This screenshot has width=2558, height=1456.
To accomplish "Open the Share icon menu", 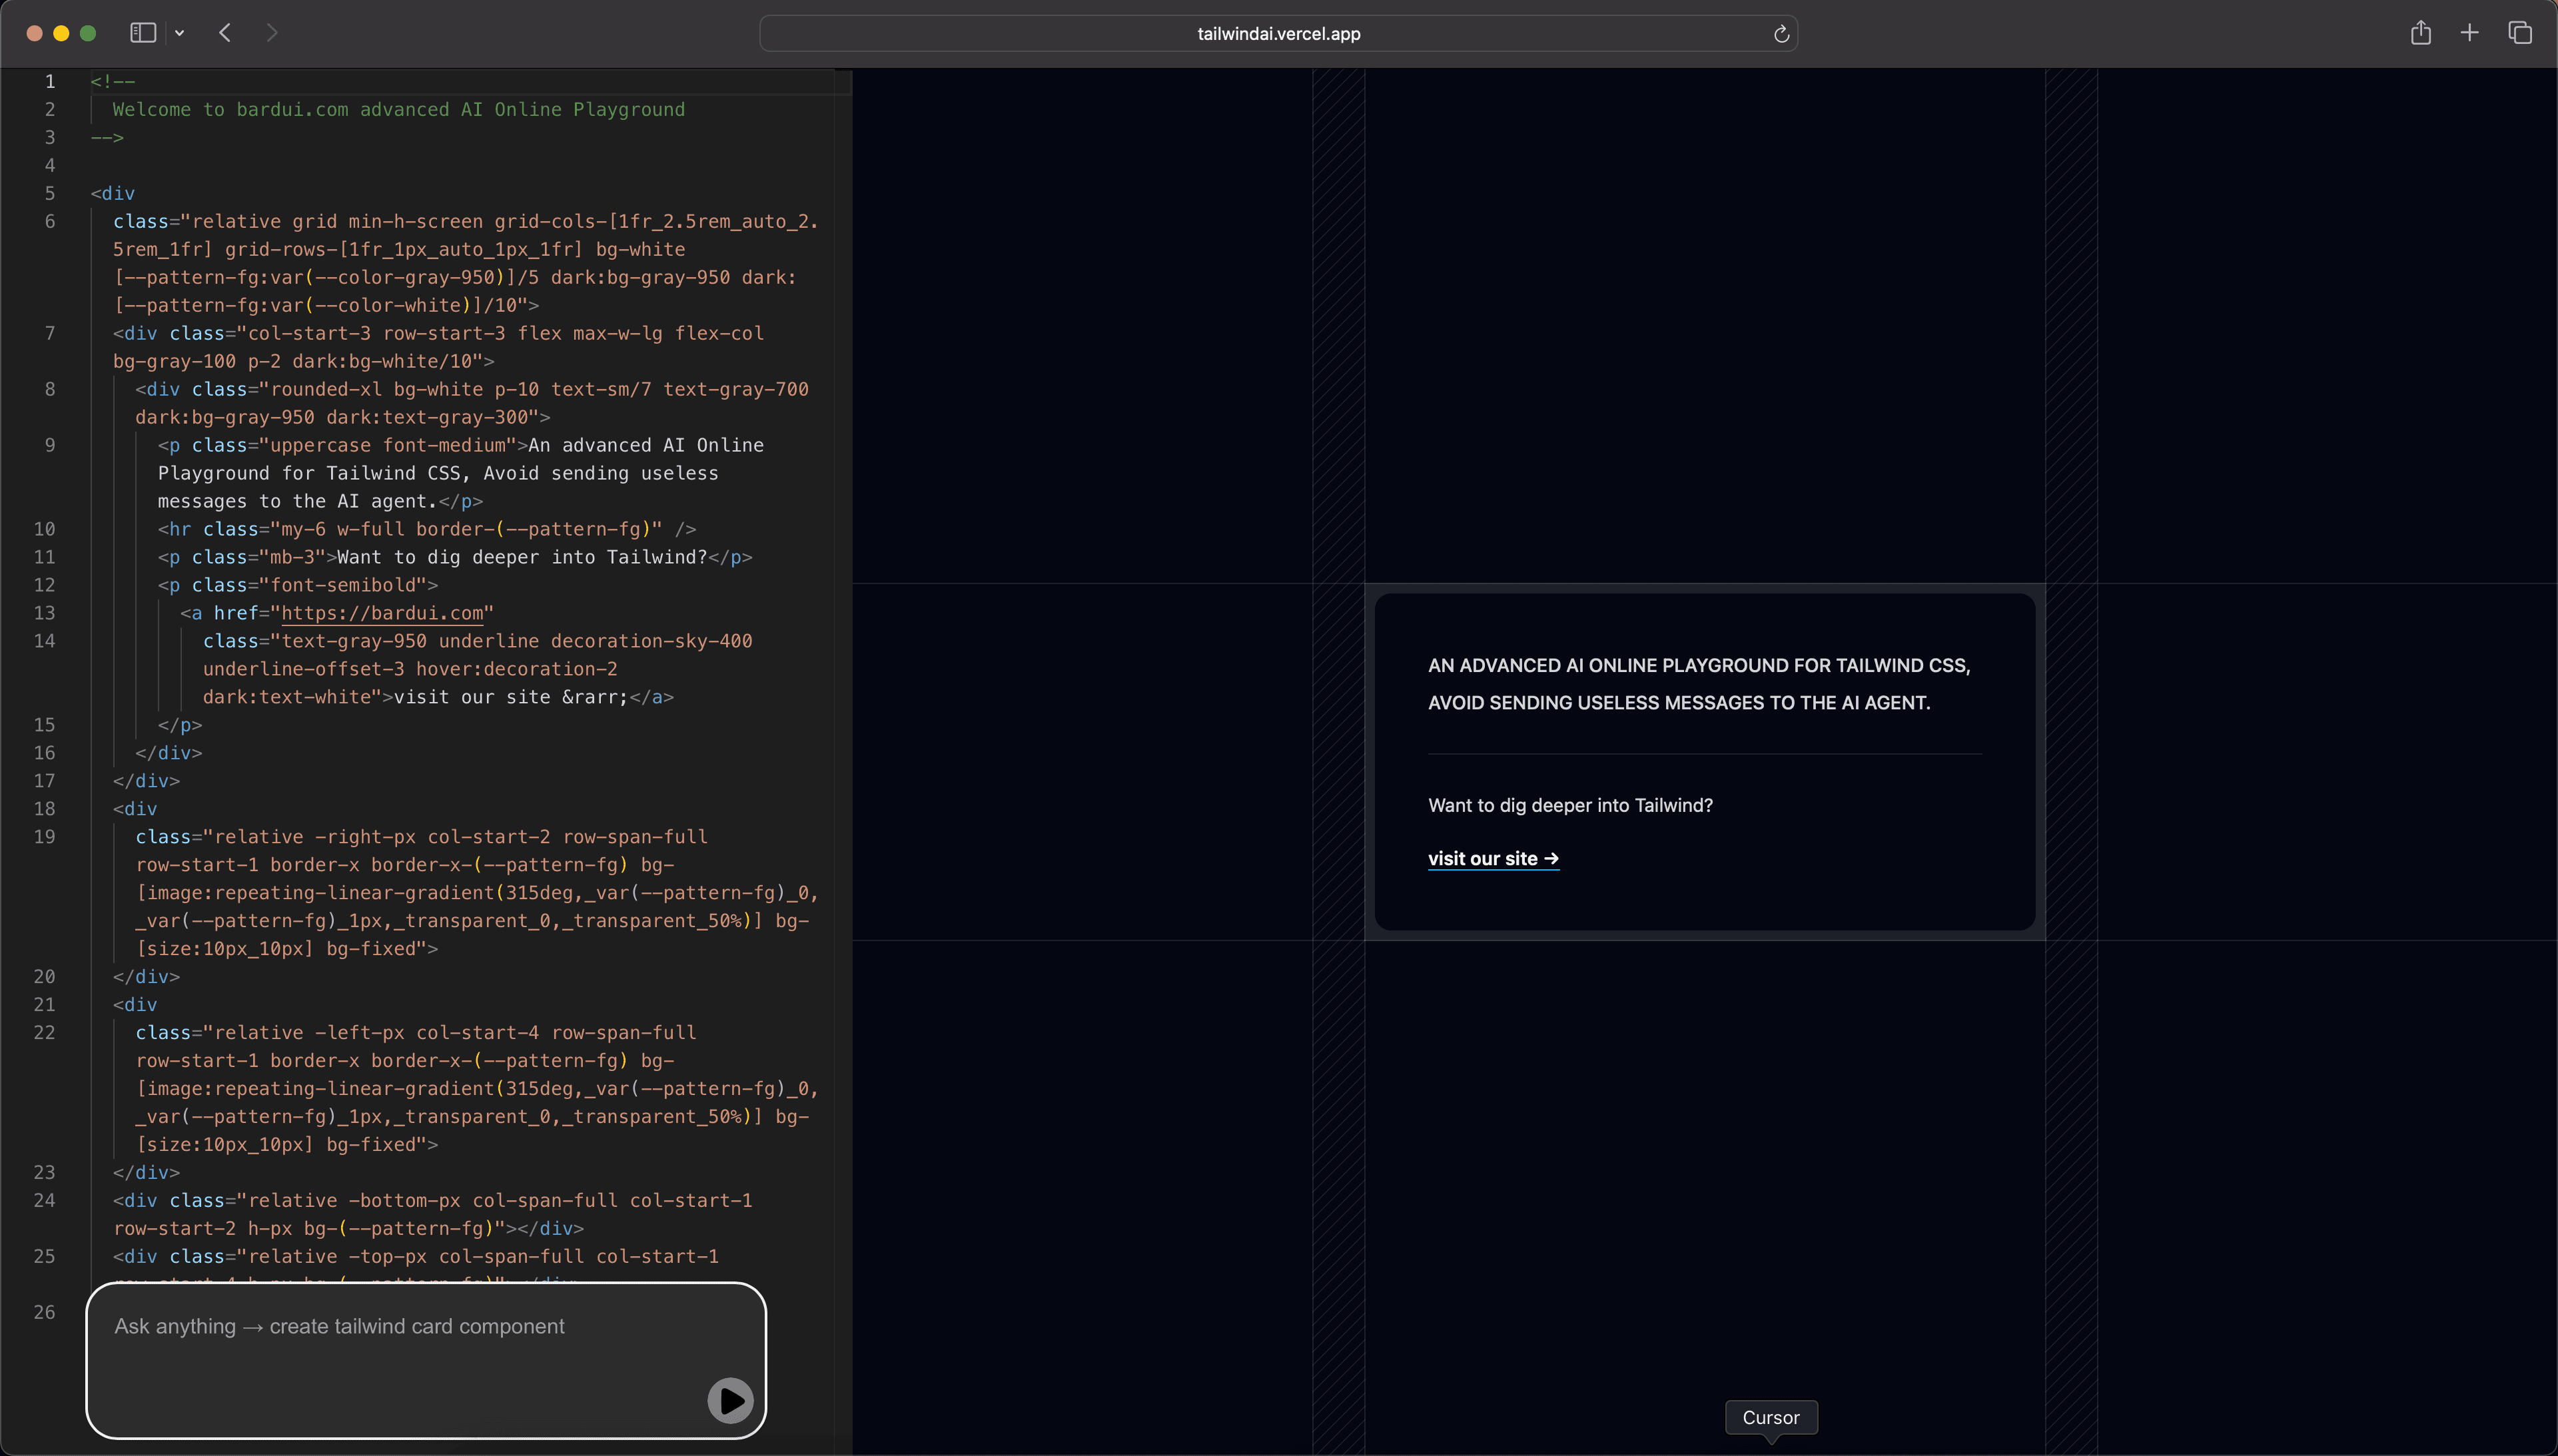I will 2420,33.
